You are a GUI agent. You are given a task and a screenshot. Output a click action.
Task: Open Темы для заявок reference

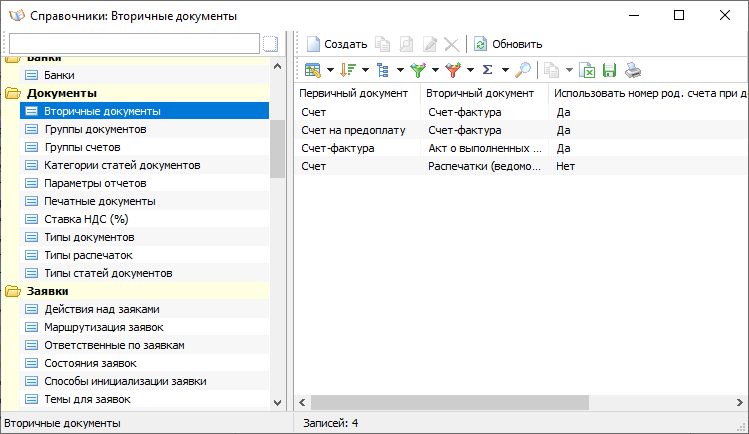tap(144, 400)
